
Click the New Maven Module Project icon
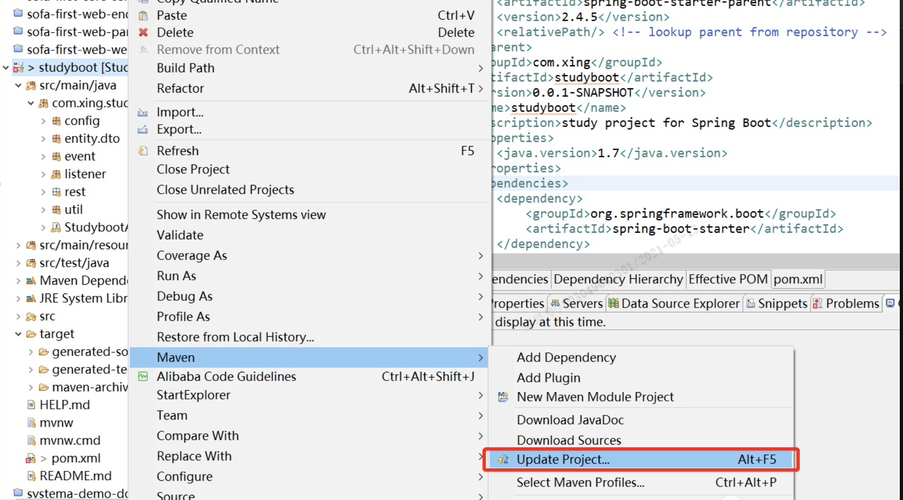click(x=503, y=397)
